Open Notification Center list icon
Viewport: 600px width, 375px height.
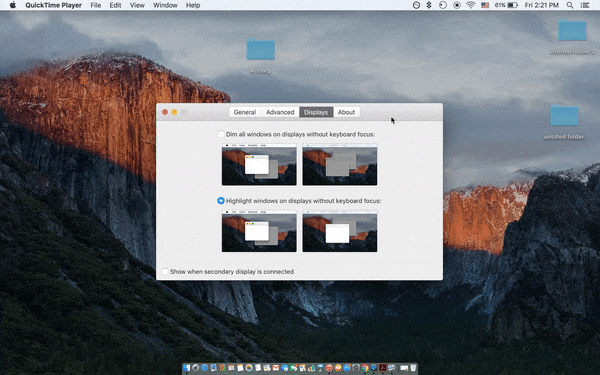[585, 5]
